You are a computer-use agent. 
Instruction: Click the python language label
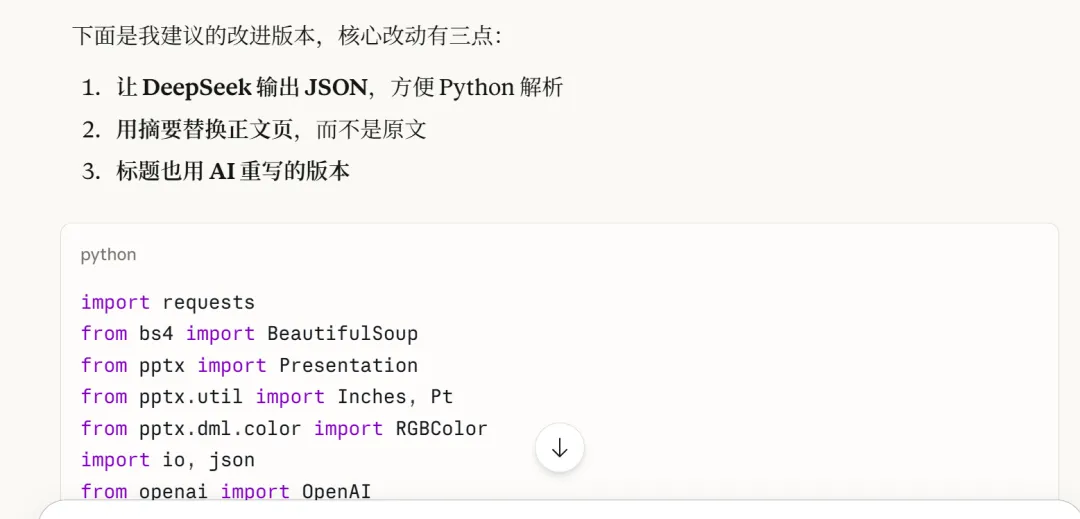point(108,255)
